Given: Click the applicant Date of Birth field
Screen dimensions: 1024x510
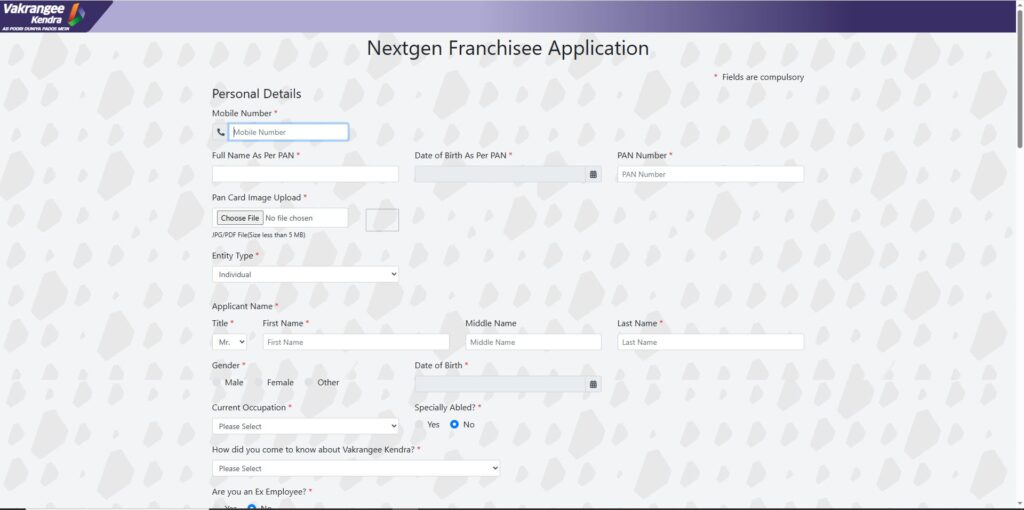Looking at the screenshot, I should click(x=500, y=384).
